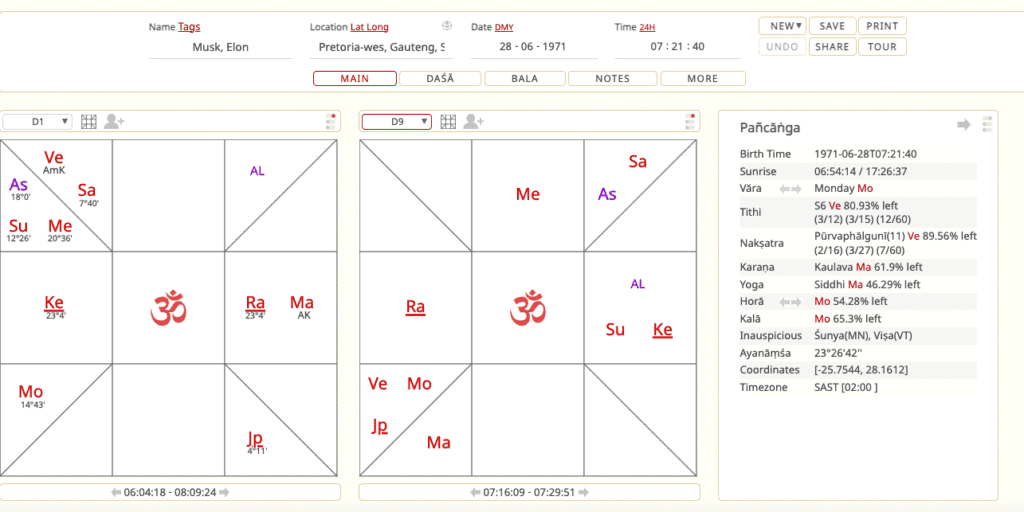Click the Name field containing Musk, Elon
1024x512 pixels.
click(220, 47)
